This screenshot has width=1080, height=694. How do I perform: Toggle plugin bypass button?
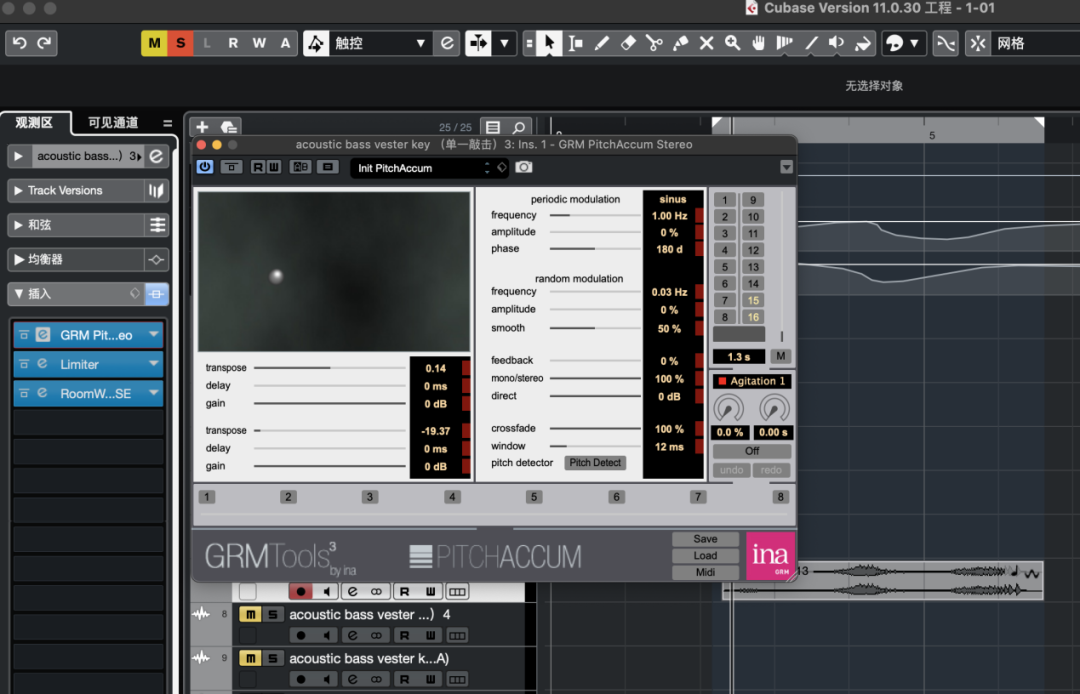coord(231,167)
